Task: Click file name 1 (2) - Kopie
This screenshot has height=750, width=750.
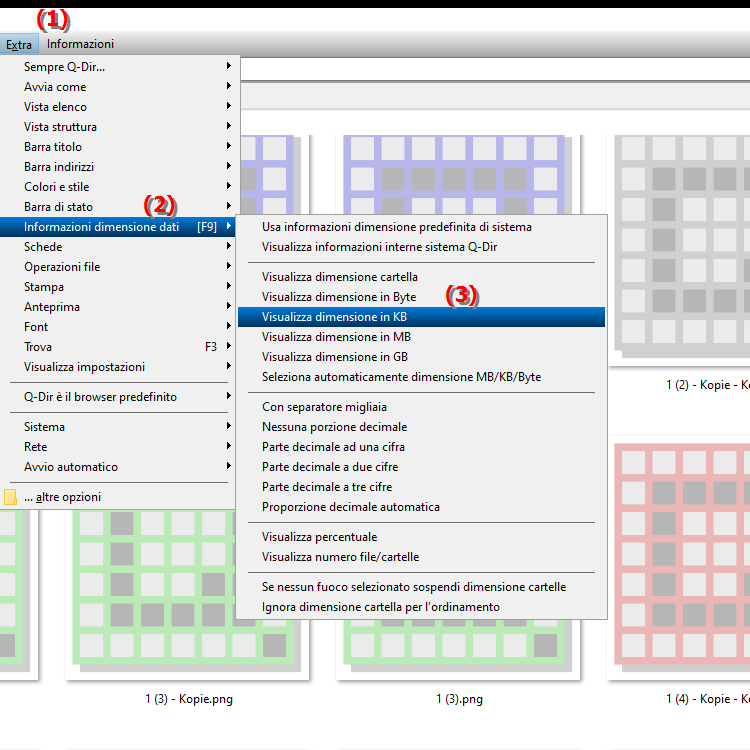Action: point(708,385)
